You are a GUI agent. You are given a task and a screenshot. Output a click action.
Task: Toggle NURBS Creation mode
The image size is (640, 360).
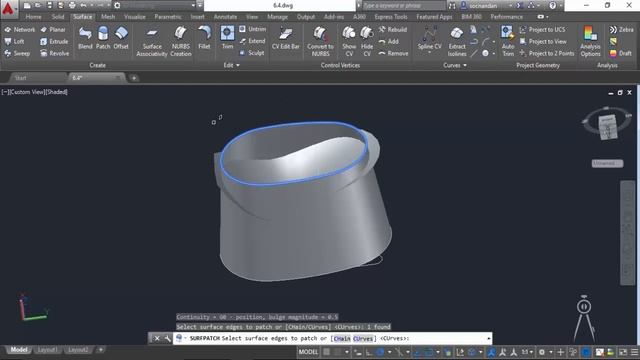tap(180, 41)
